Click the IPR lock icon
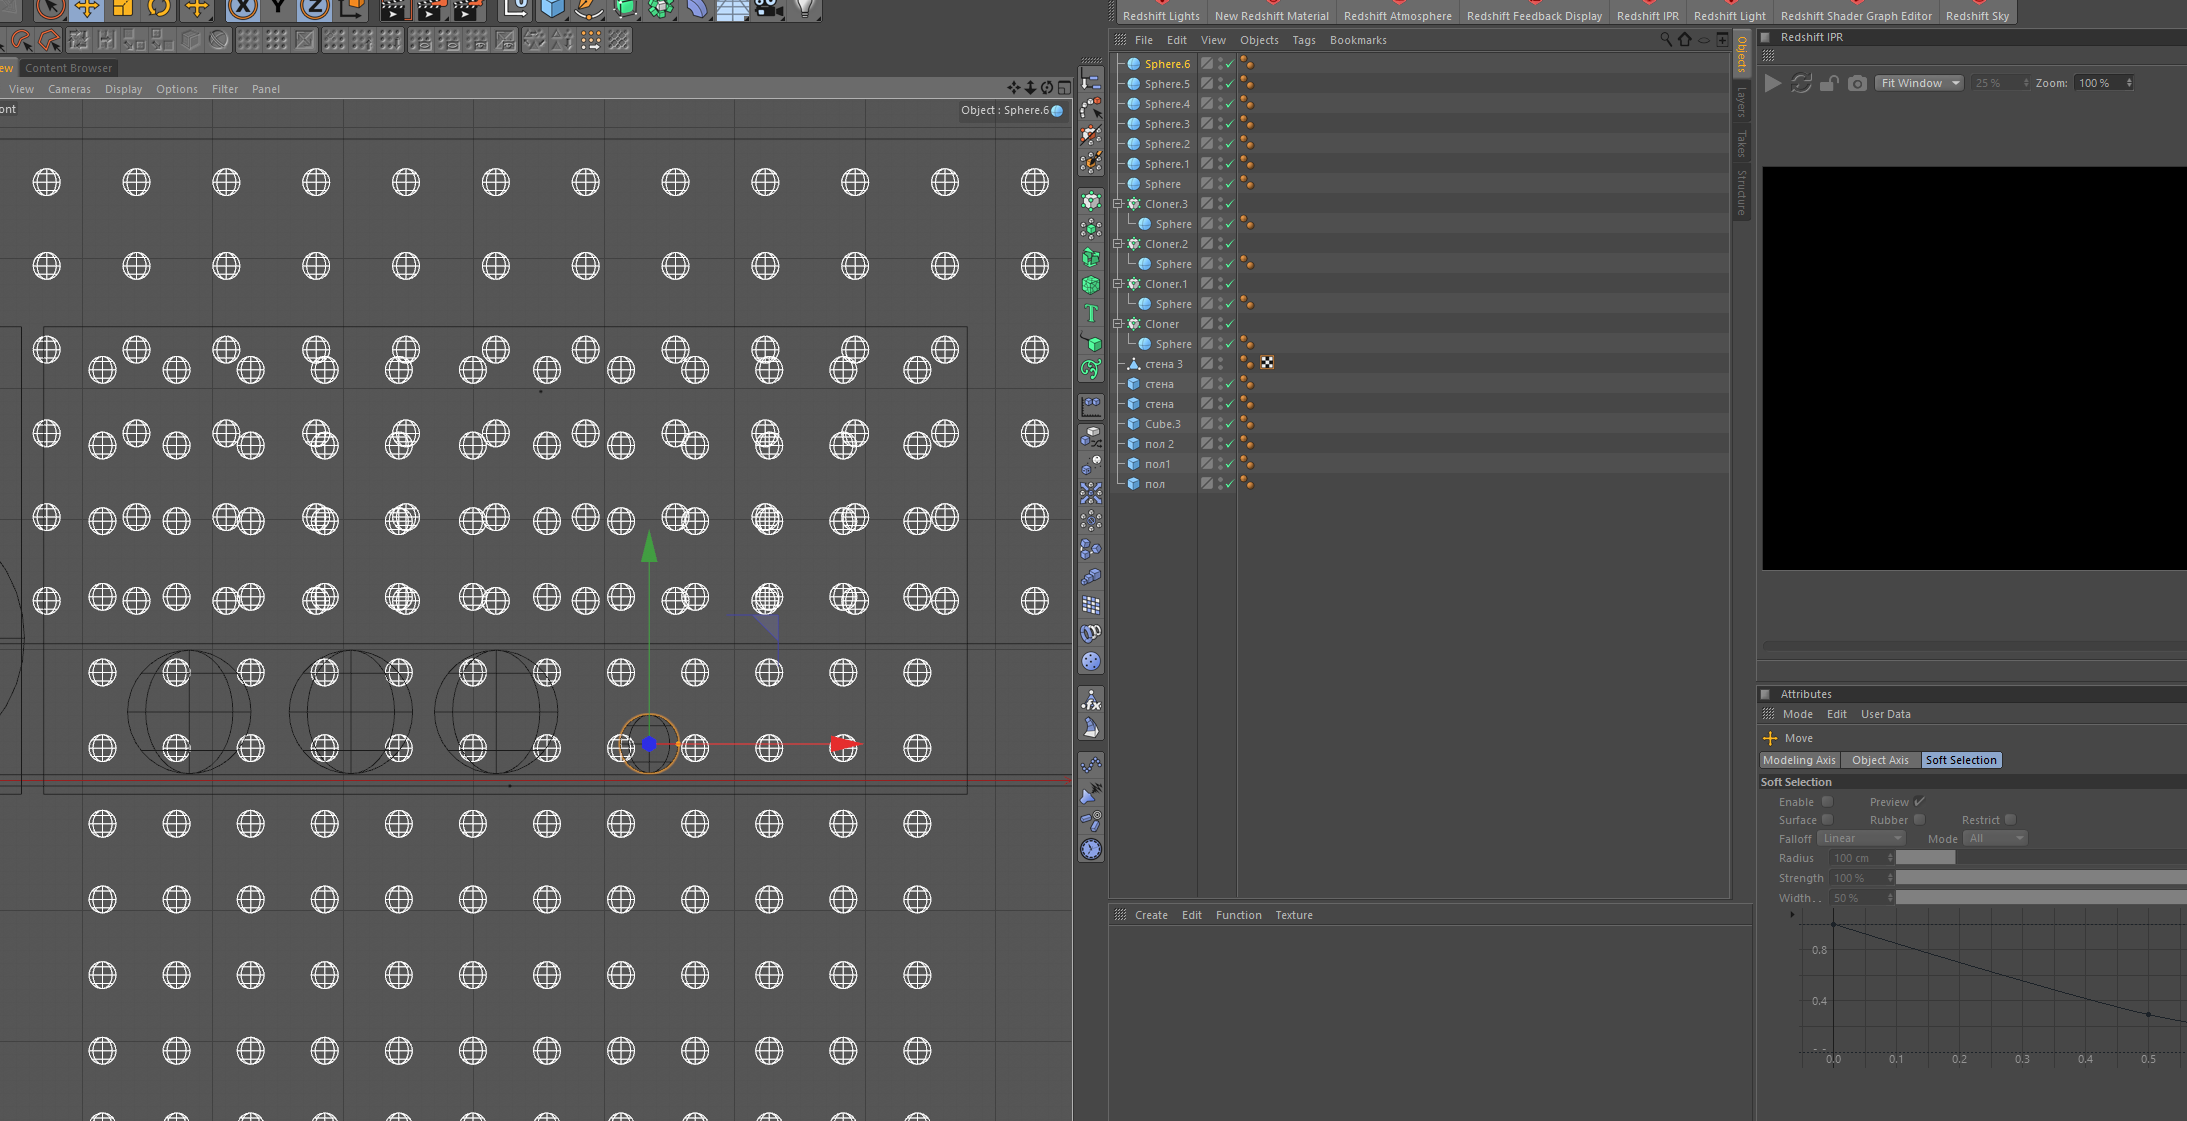 [1829, 83]
